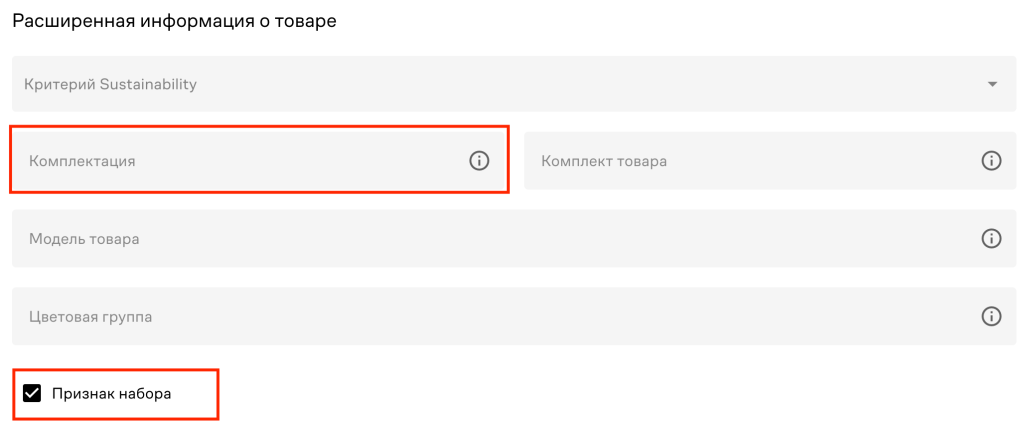This screenshot has height=437, width=1024.
Task: Click the Комплектация placeholder label
Action: 82,160
